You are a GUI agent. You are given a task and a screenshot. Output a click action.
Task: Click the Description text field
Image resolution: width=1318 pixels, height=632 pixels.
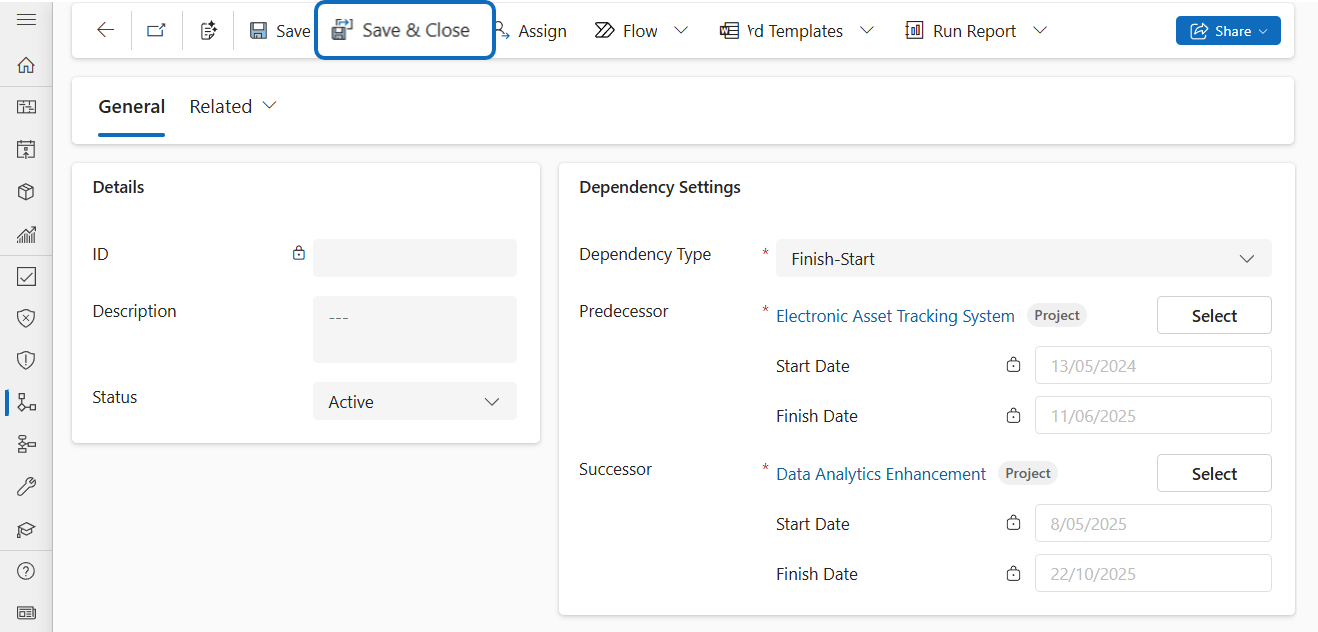(x=414, y=329)
